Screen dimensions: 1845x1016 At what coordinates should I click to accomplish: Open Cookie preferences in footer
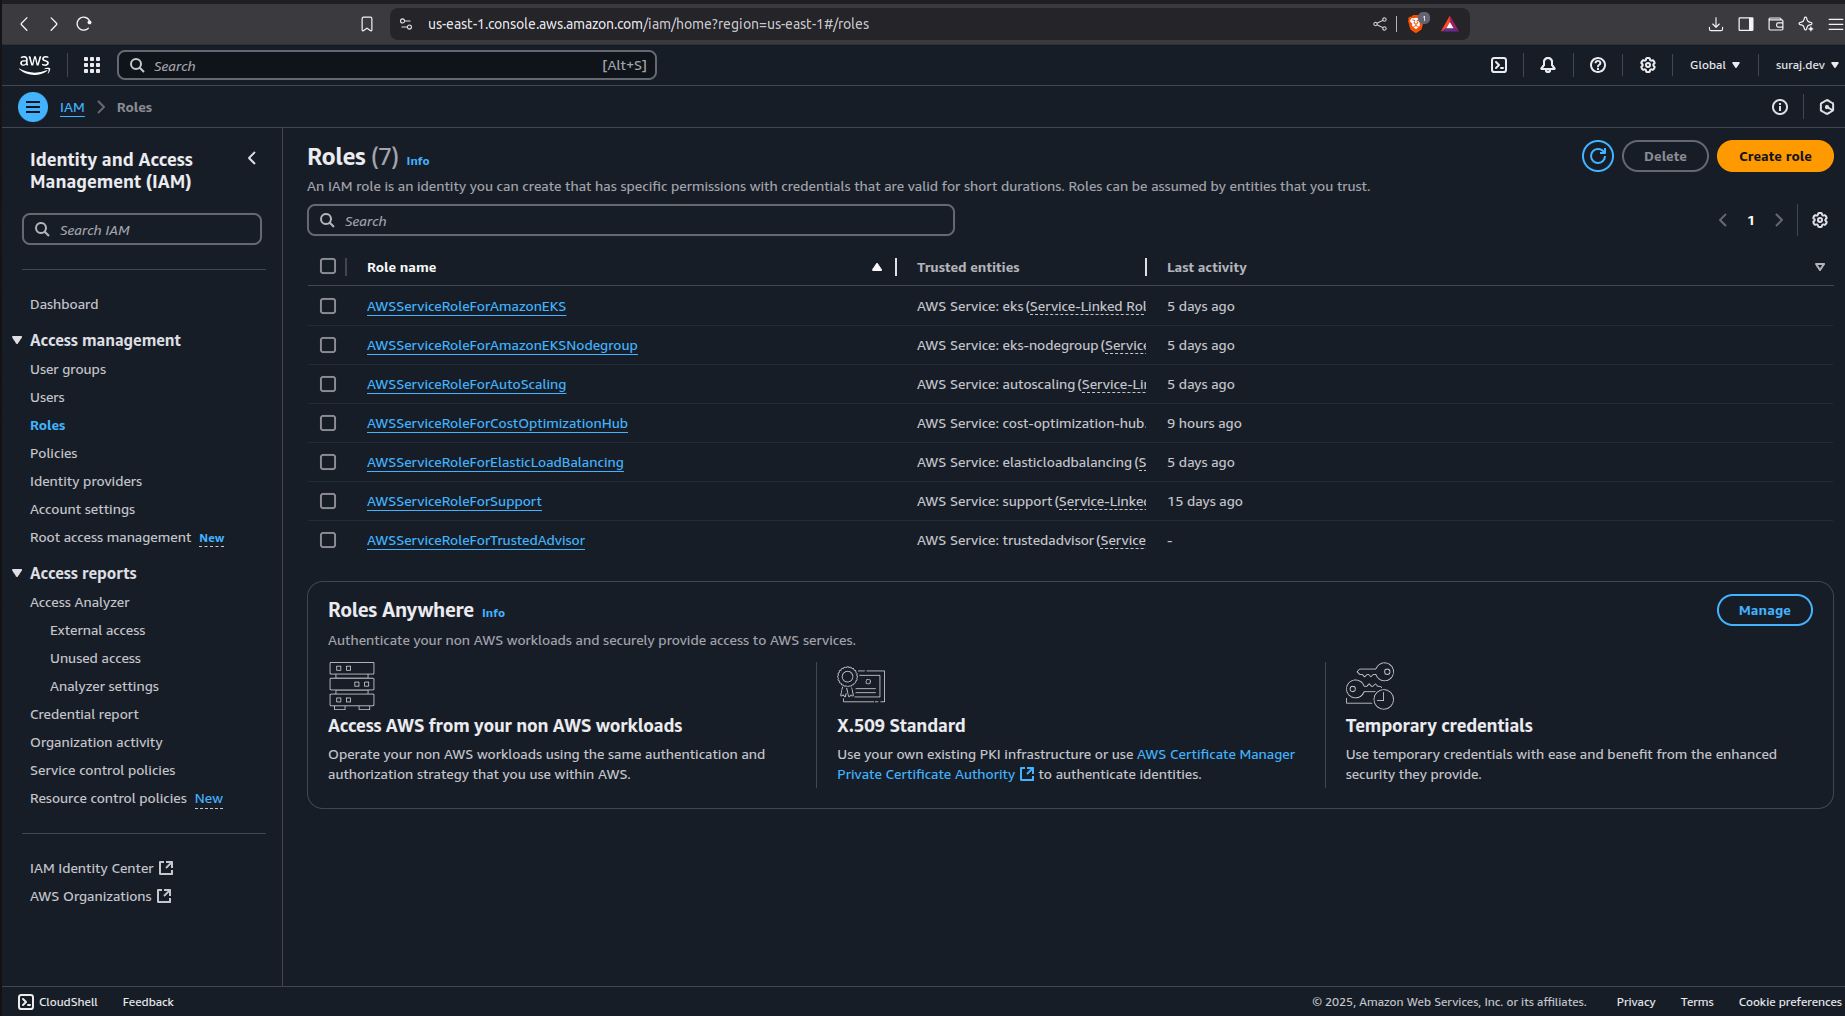pos(1789,1002)
